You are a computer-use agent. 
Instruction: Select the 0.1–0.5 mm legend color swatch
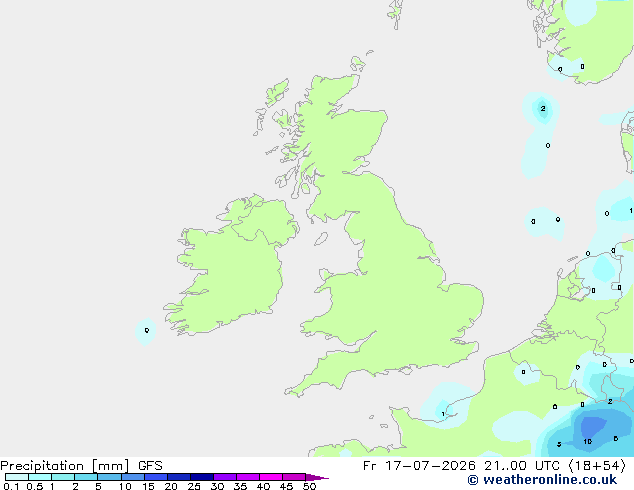point(17,477)
